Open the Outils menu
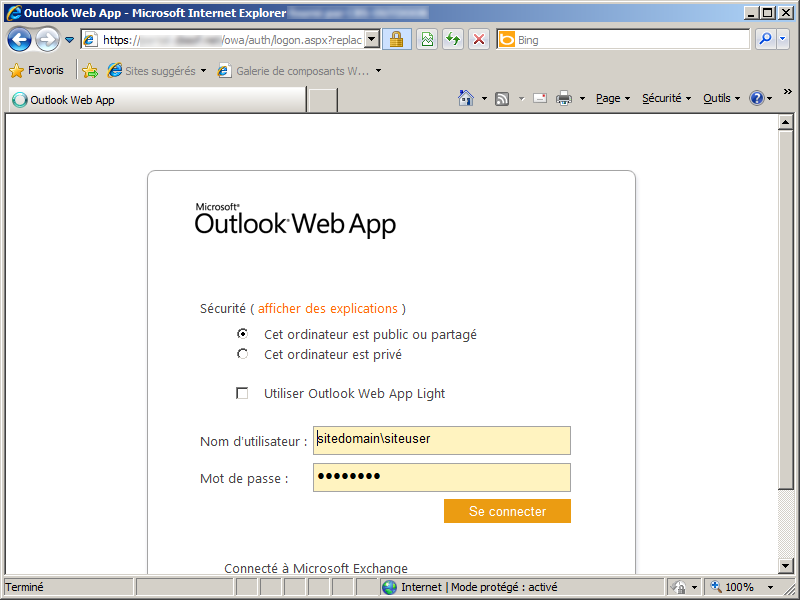The image size is (800, 600). pos(721,98)
